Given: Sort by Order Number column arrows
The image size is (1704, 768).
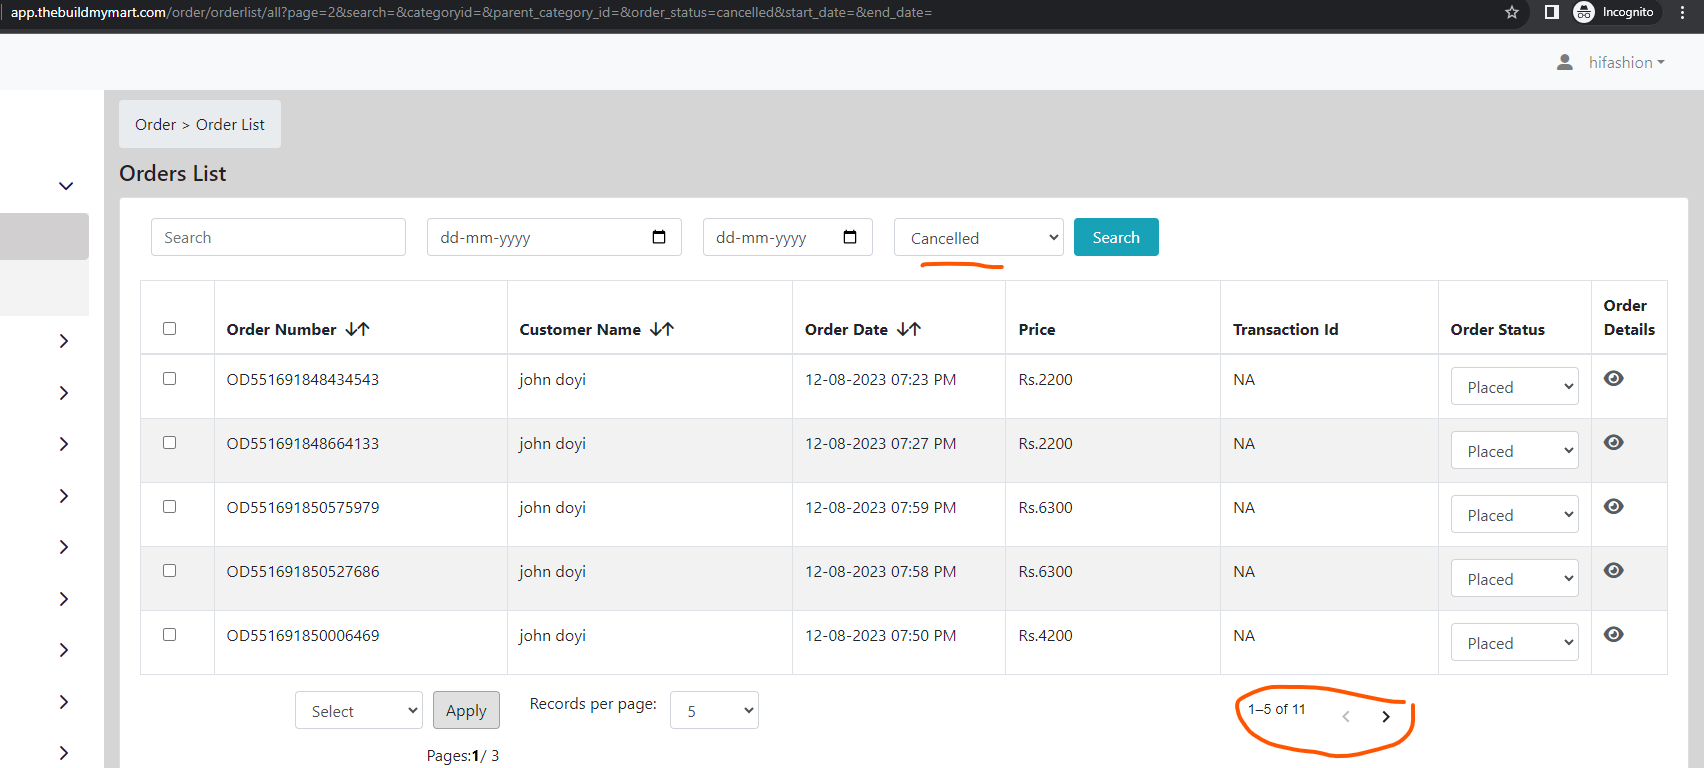Looking at the screenshot, I should point(358,329).
